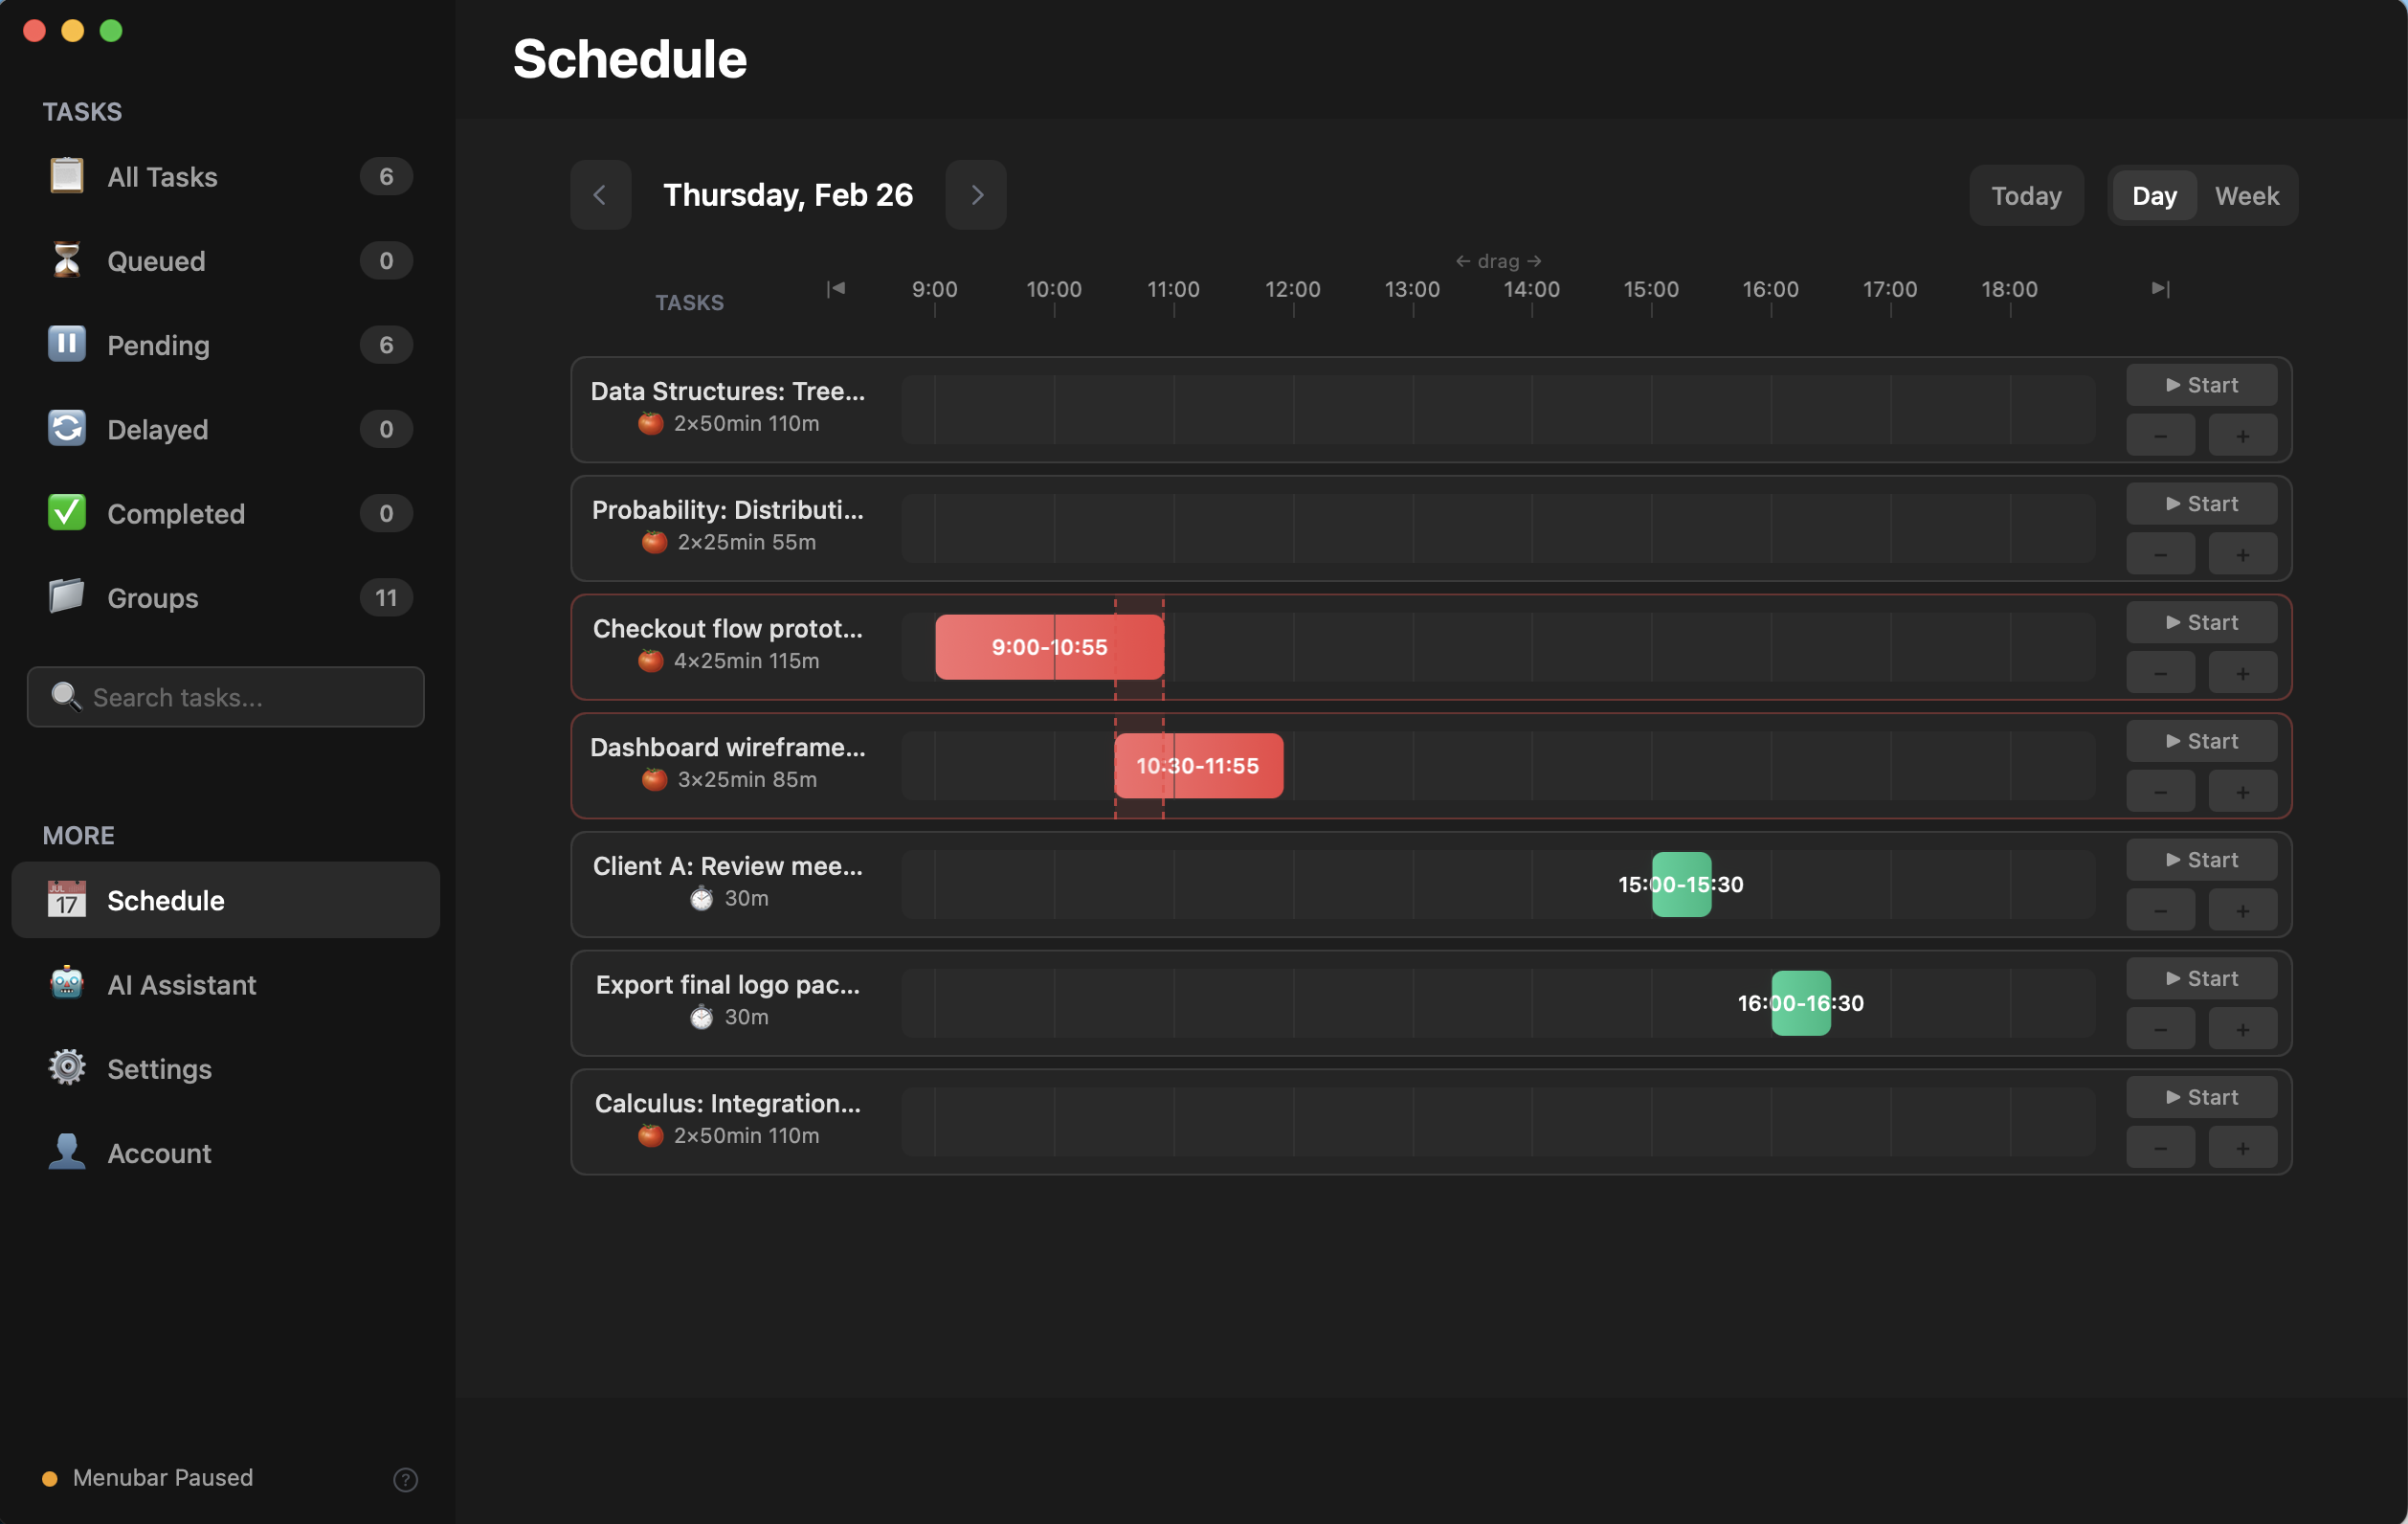The image size is (2408, 1524).
Task: Select the Queued hourglass icon
Action: coord(66,260)
